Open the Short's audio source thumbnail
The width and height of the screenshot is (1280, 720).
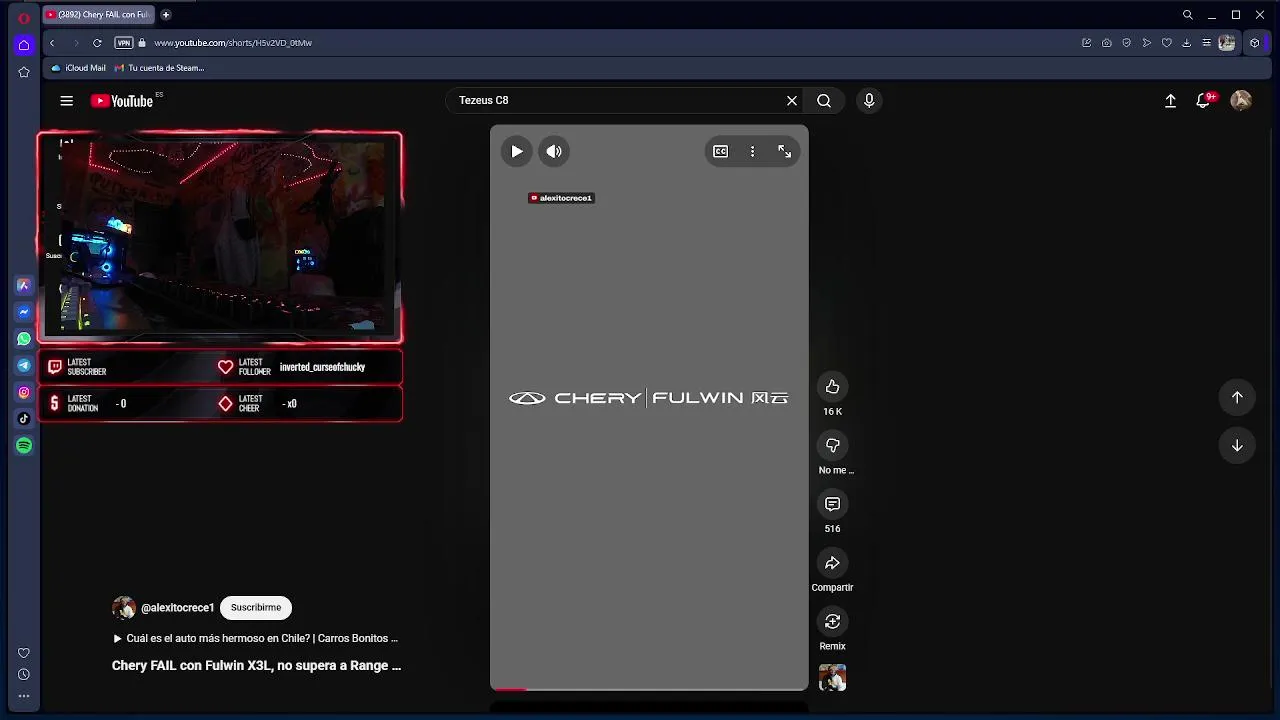832,678
